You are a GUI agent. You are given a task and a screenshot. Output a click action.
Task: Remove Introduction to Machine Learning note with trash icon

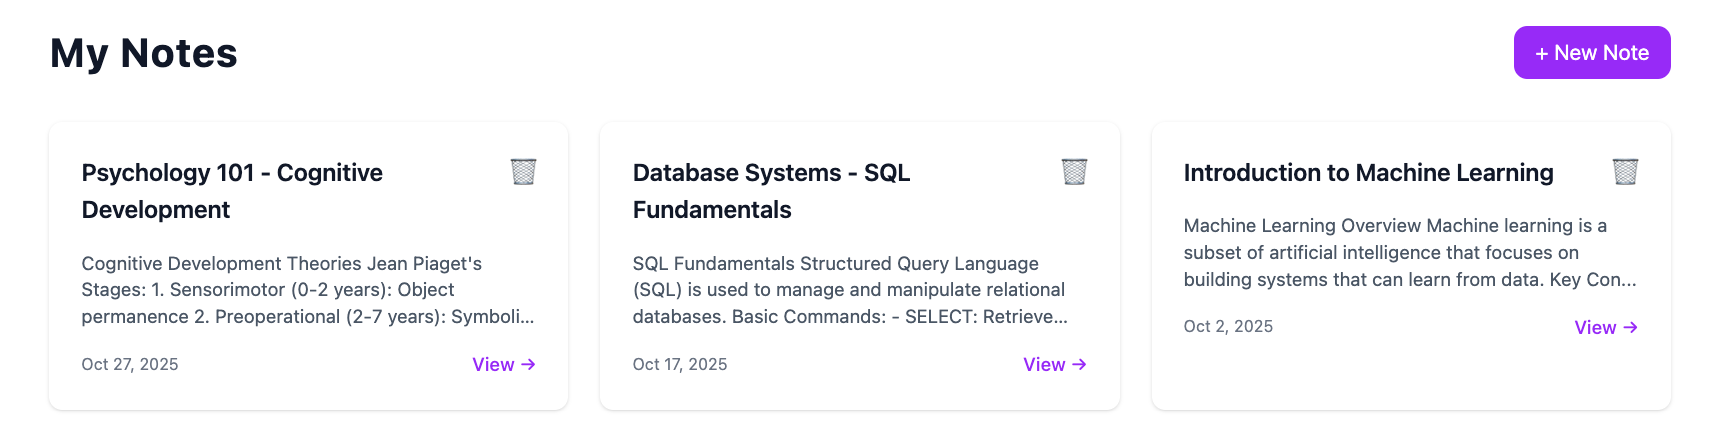point(1625,172)
